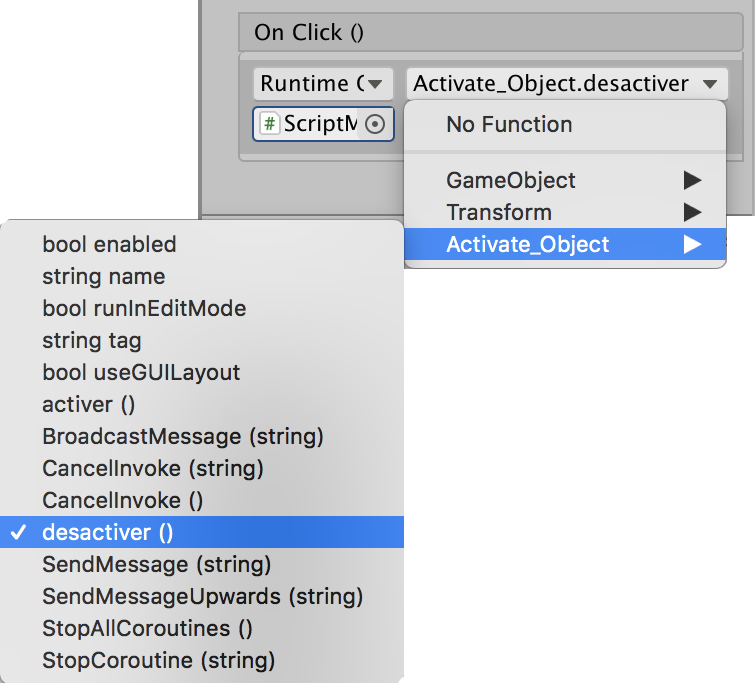Choose string name property
This screenshot has height=683, width=755.
[103, 276]
